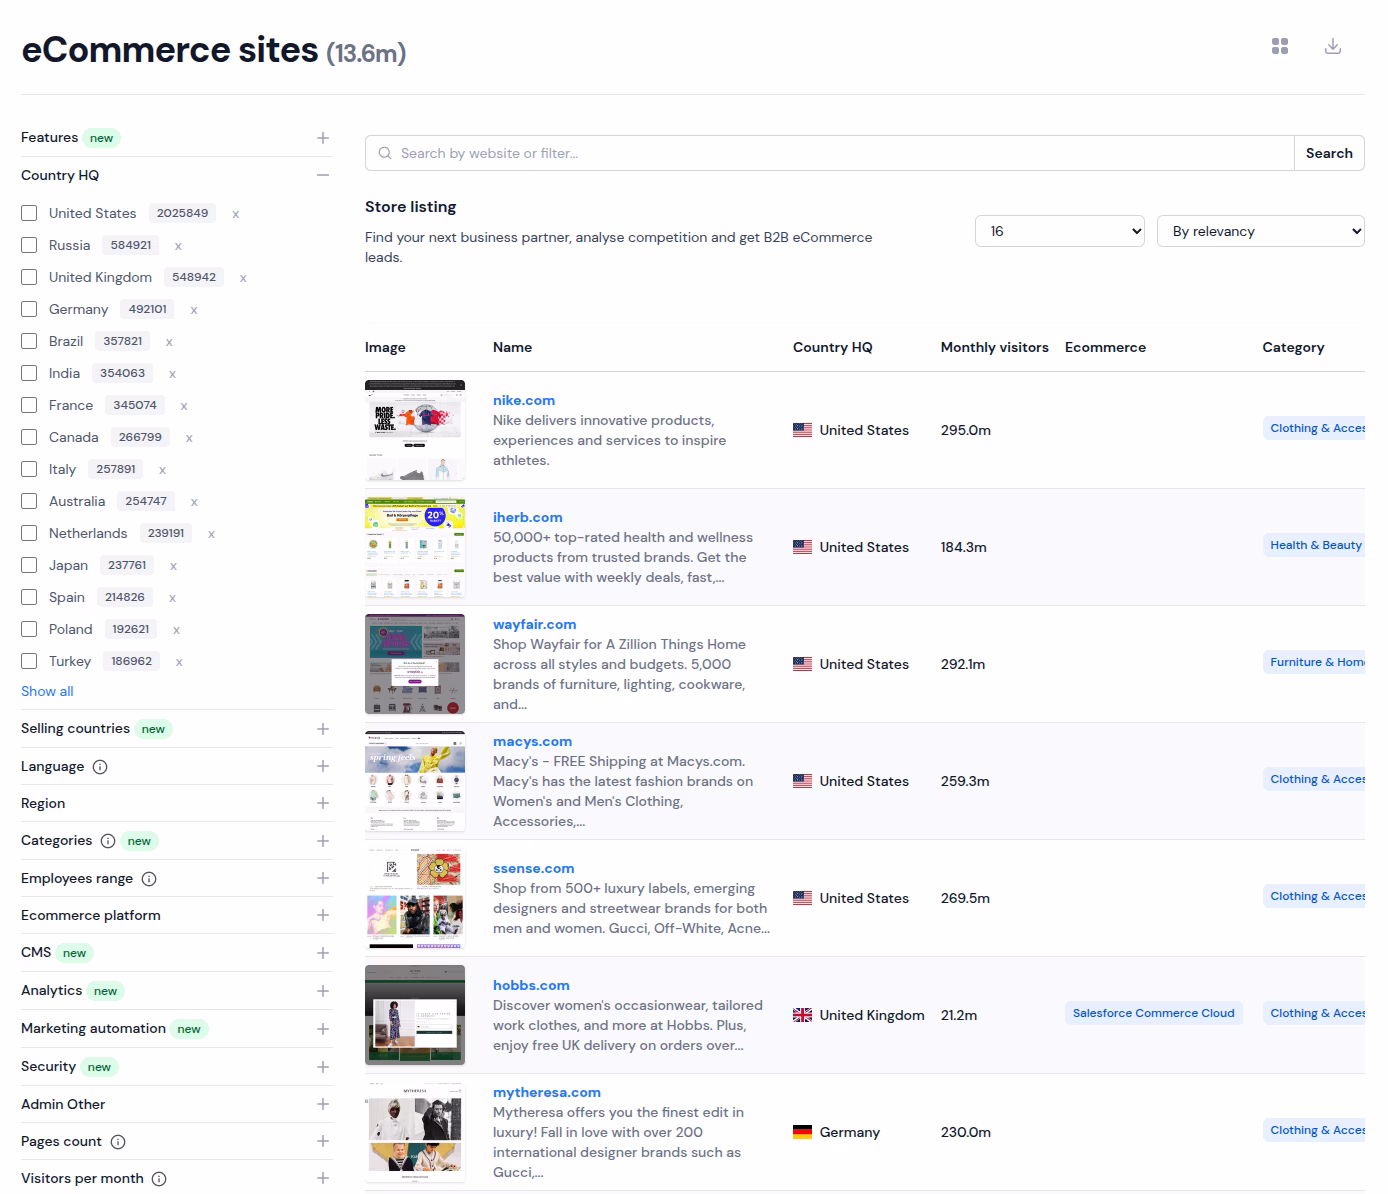The width and height of the screenshot is (1388, 1194).
Task: Click the Visitors per month info icon
Action: pyautogui.click(x=159, y=1179)
